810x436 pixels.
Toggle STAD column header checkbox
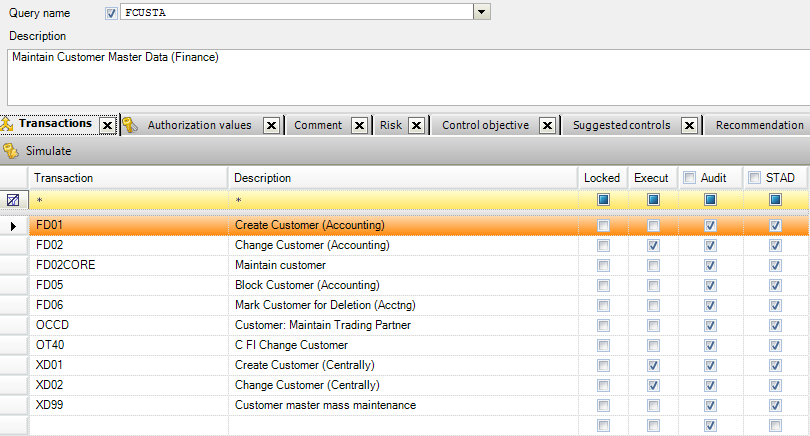click(x=755, y=178)
